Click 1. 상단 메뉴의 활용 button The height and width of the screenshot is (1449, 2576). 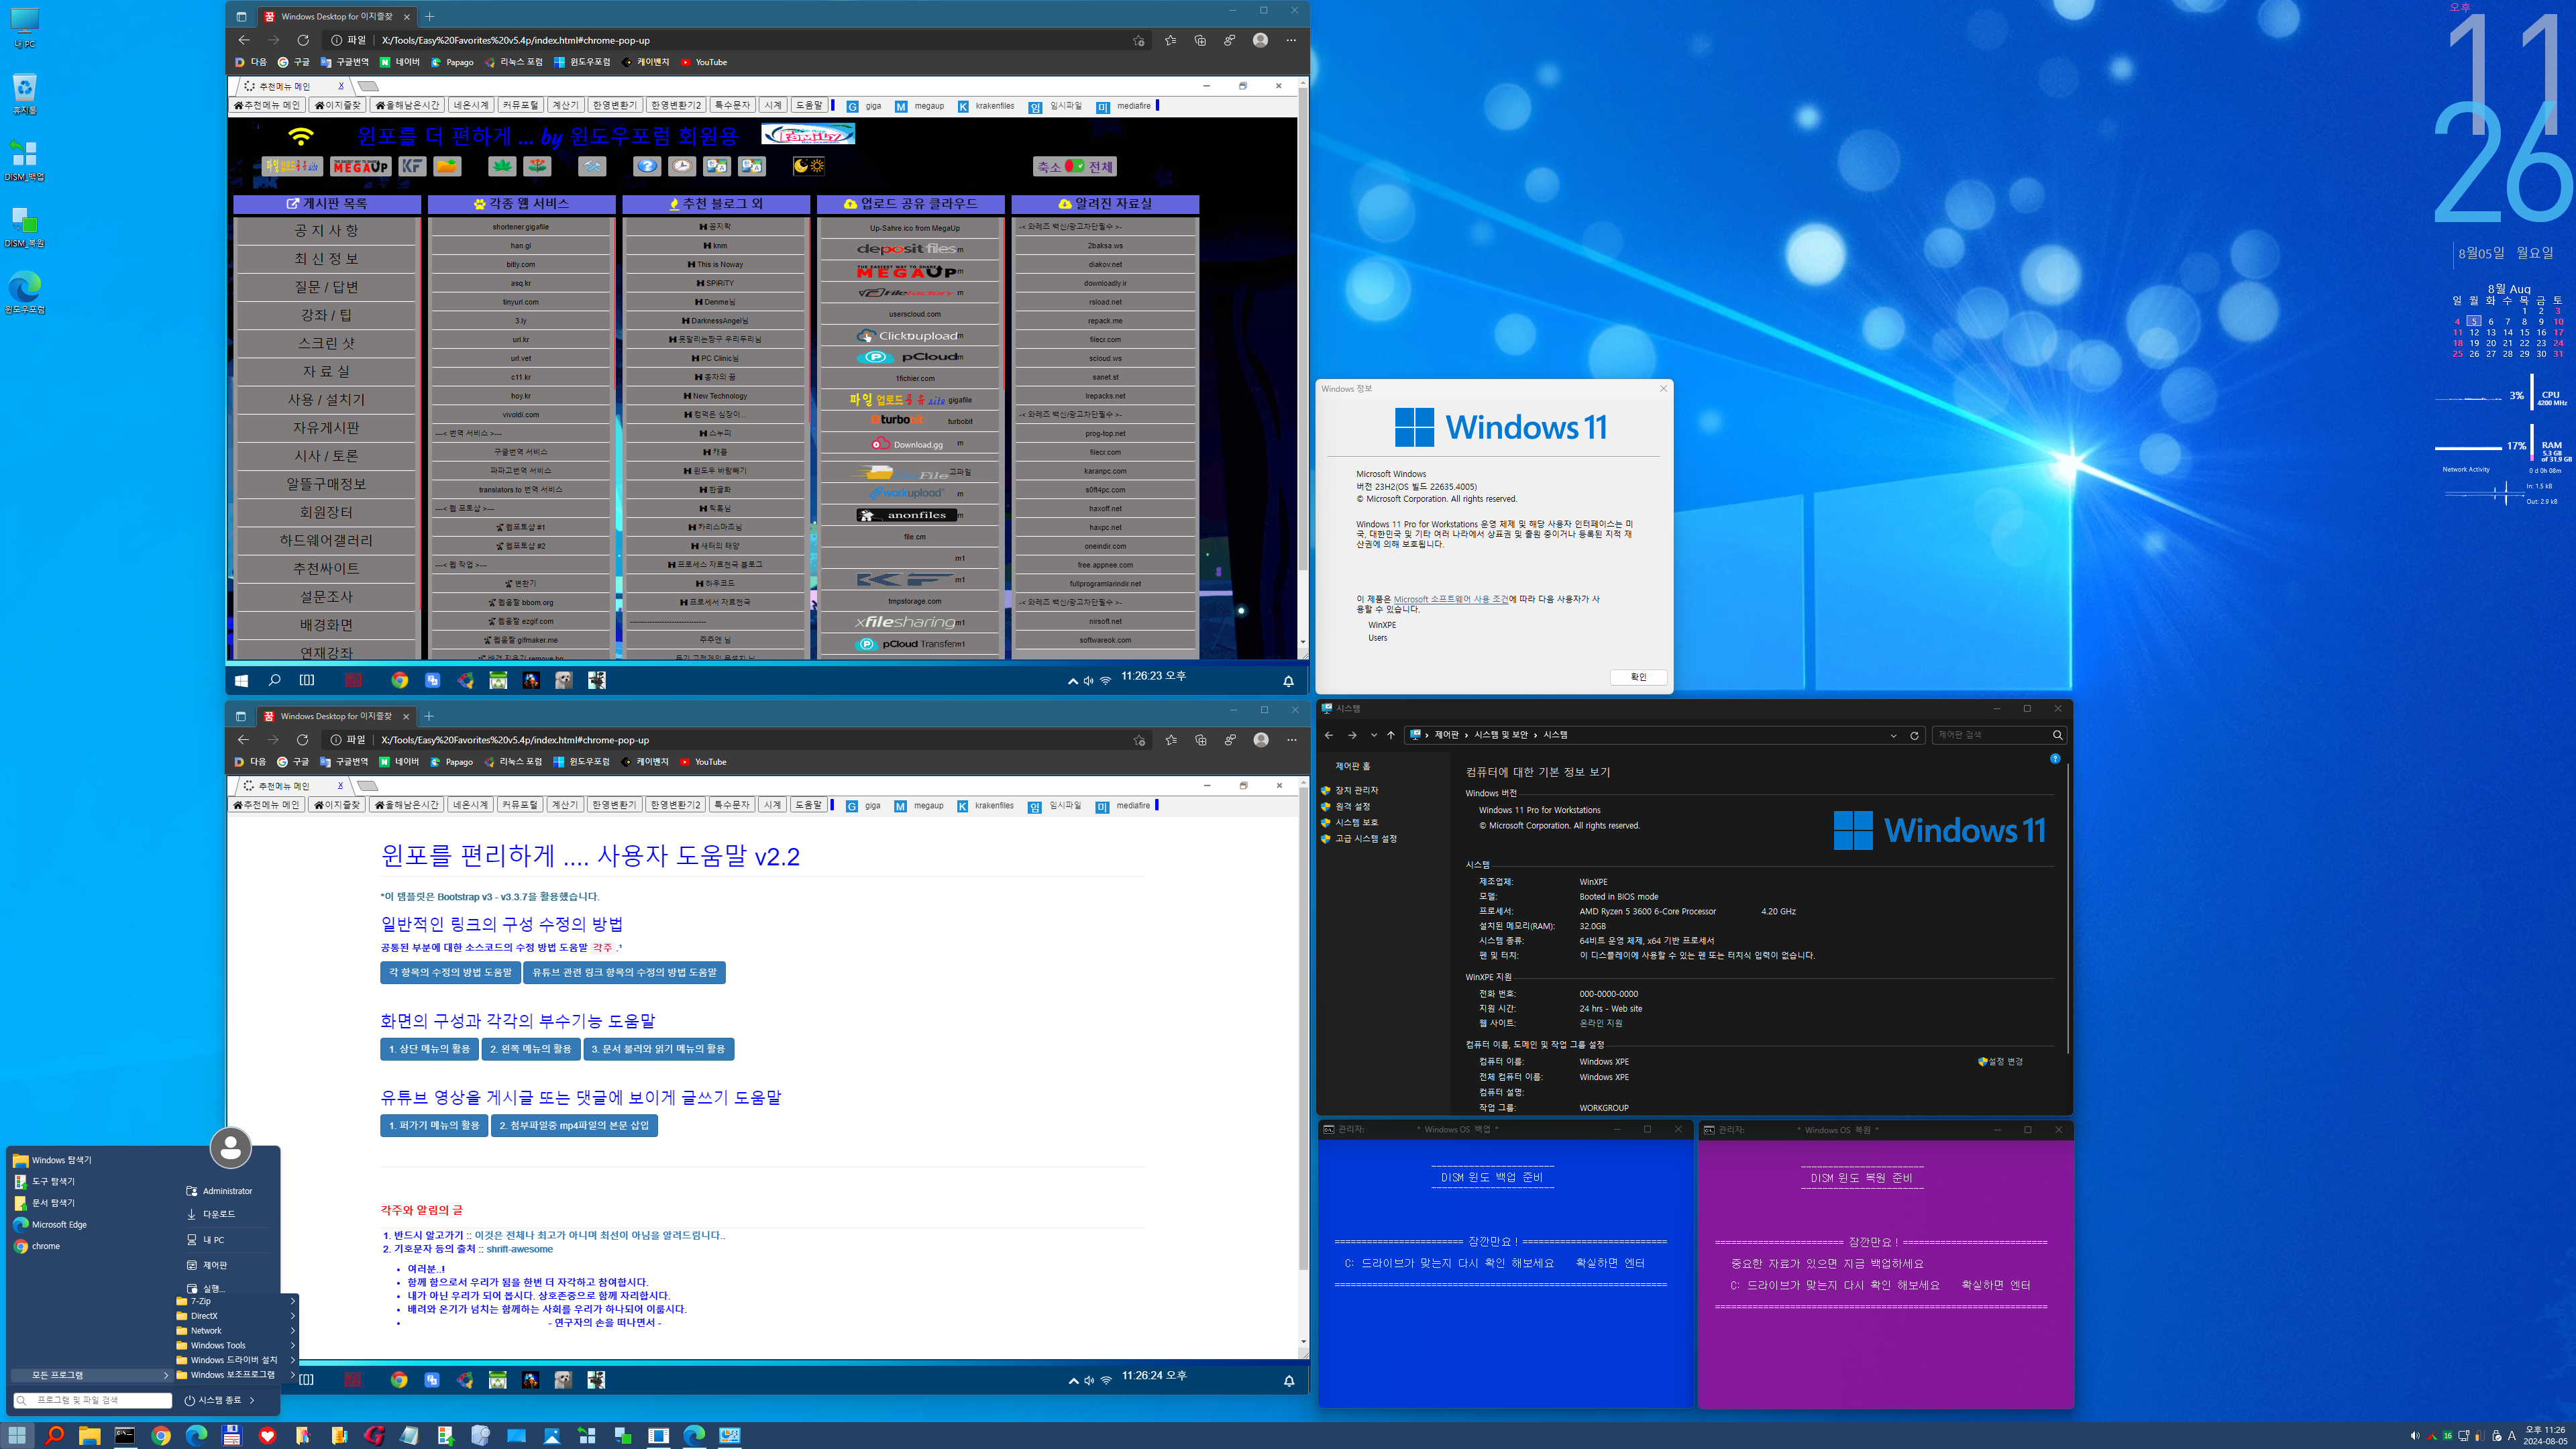click(429, 1049)
